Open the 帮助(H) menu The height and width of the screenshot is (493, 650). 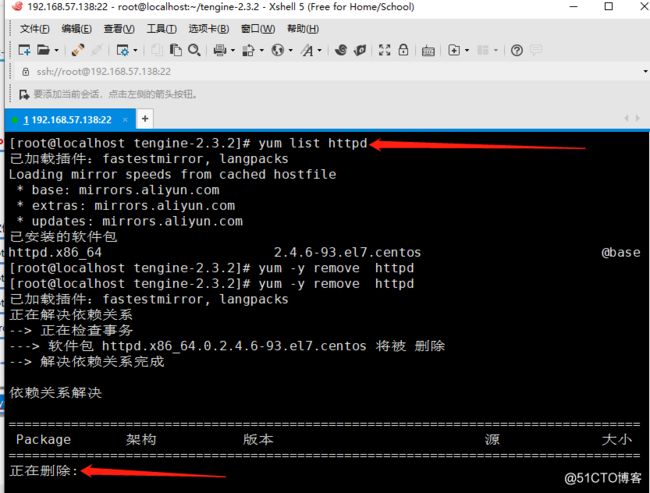pyautogui.click(x=303, y=29)
